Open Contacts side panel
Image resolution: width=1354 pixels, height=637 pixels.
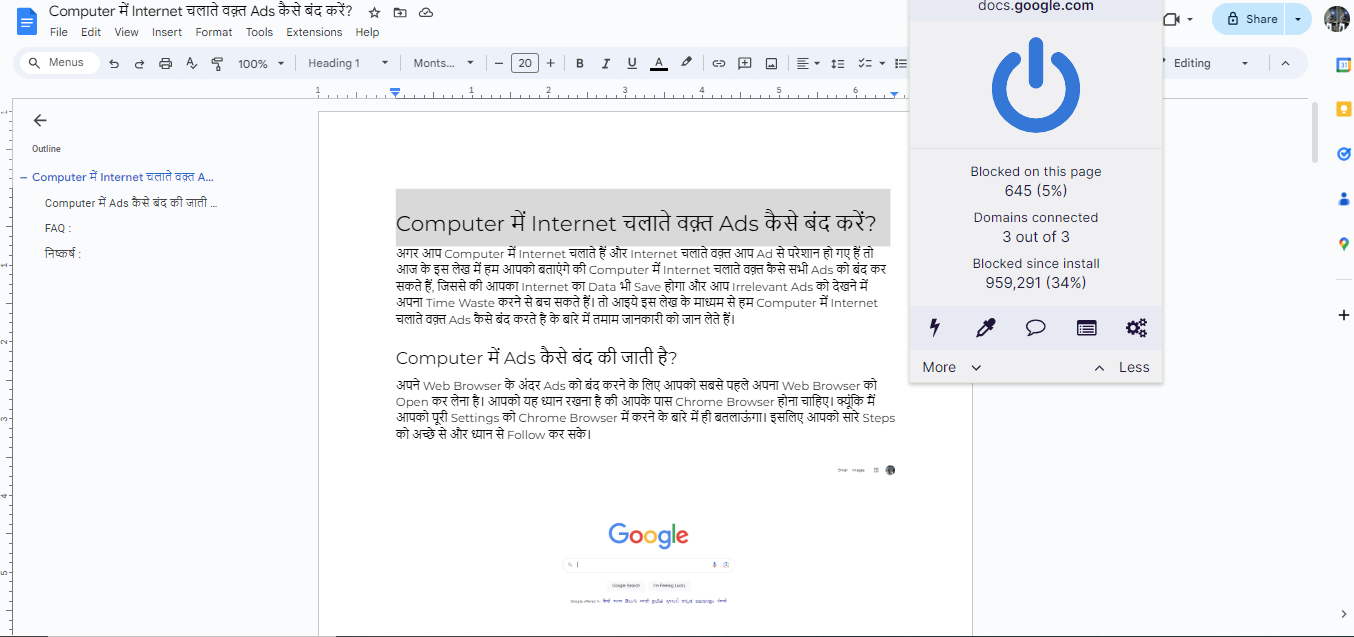1344,198
